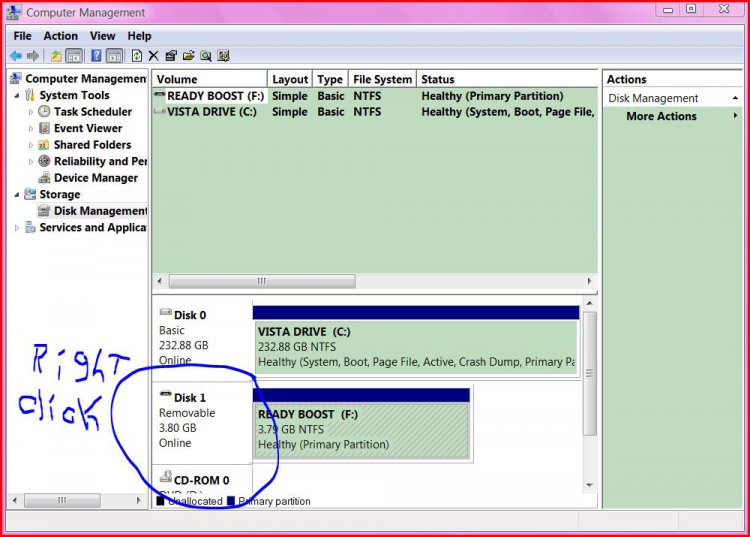The width and height of the screenshot is (750, 537).
Task: Click the Disk 0 drive icon
Action: pyautogui.click(x=165, y=313)
